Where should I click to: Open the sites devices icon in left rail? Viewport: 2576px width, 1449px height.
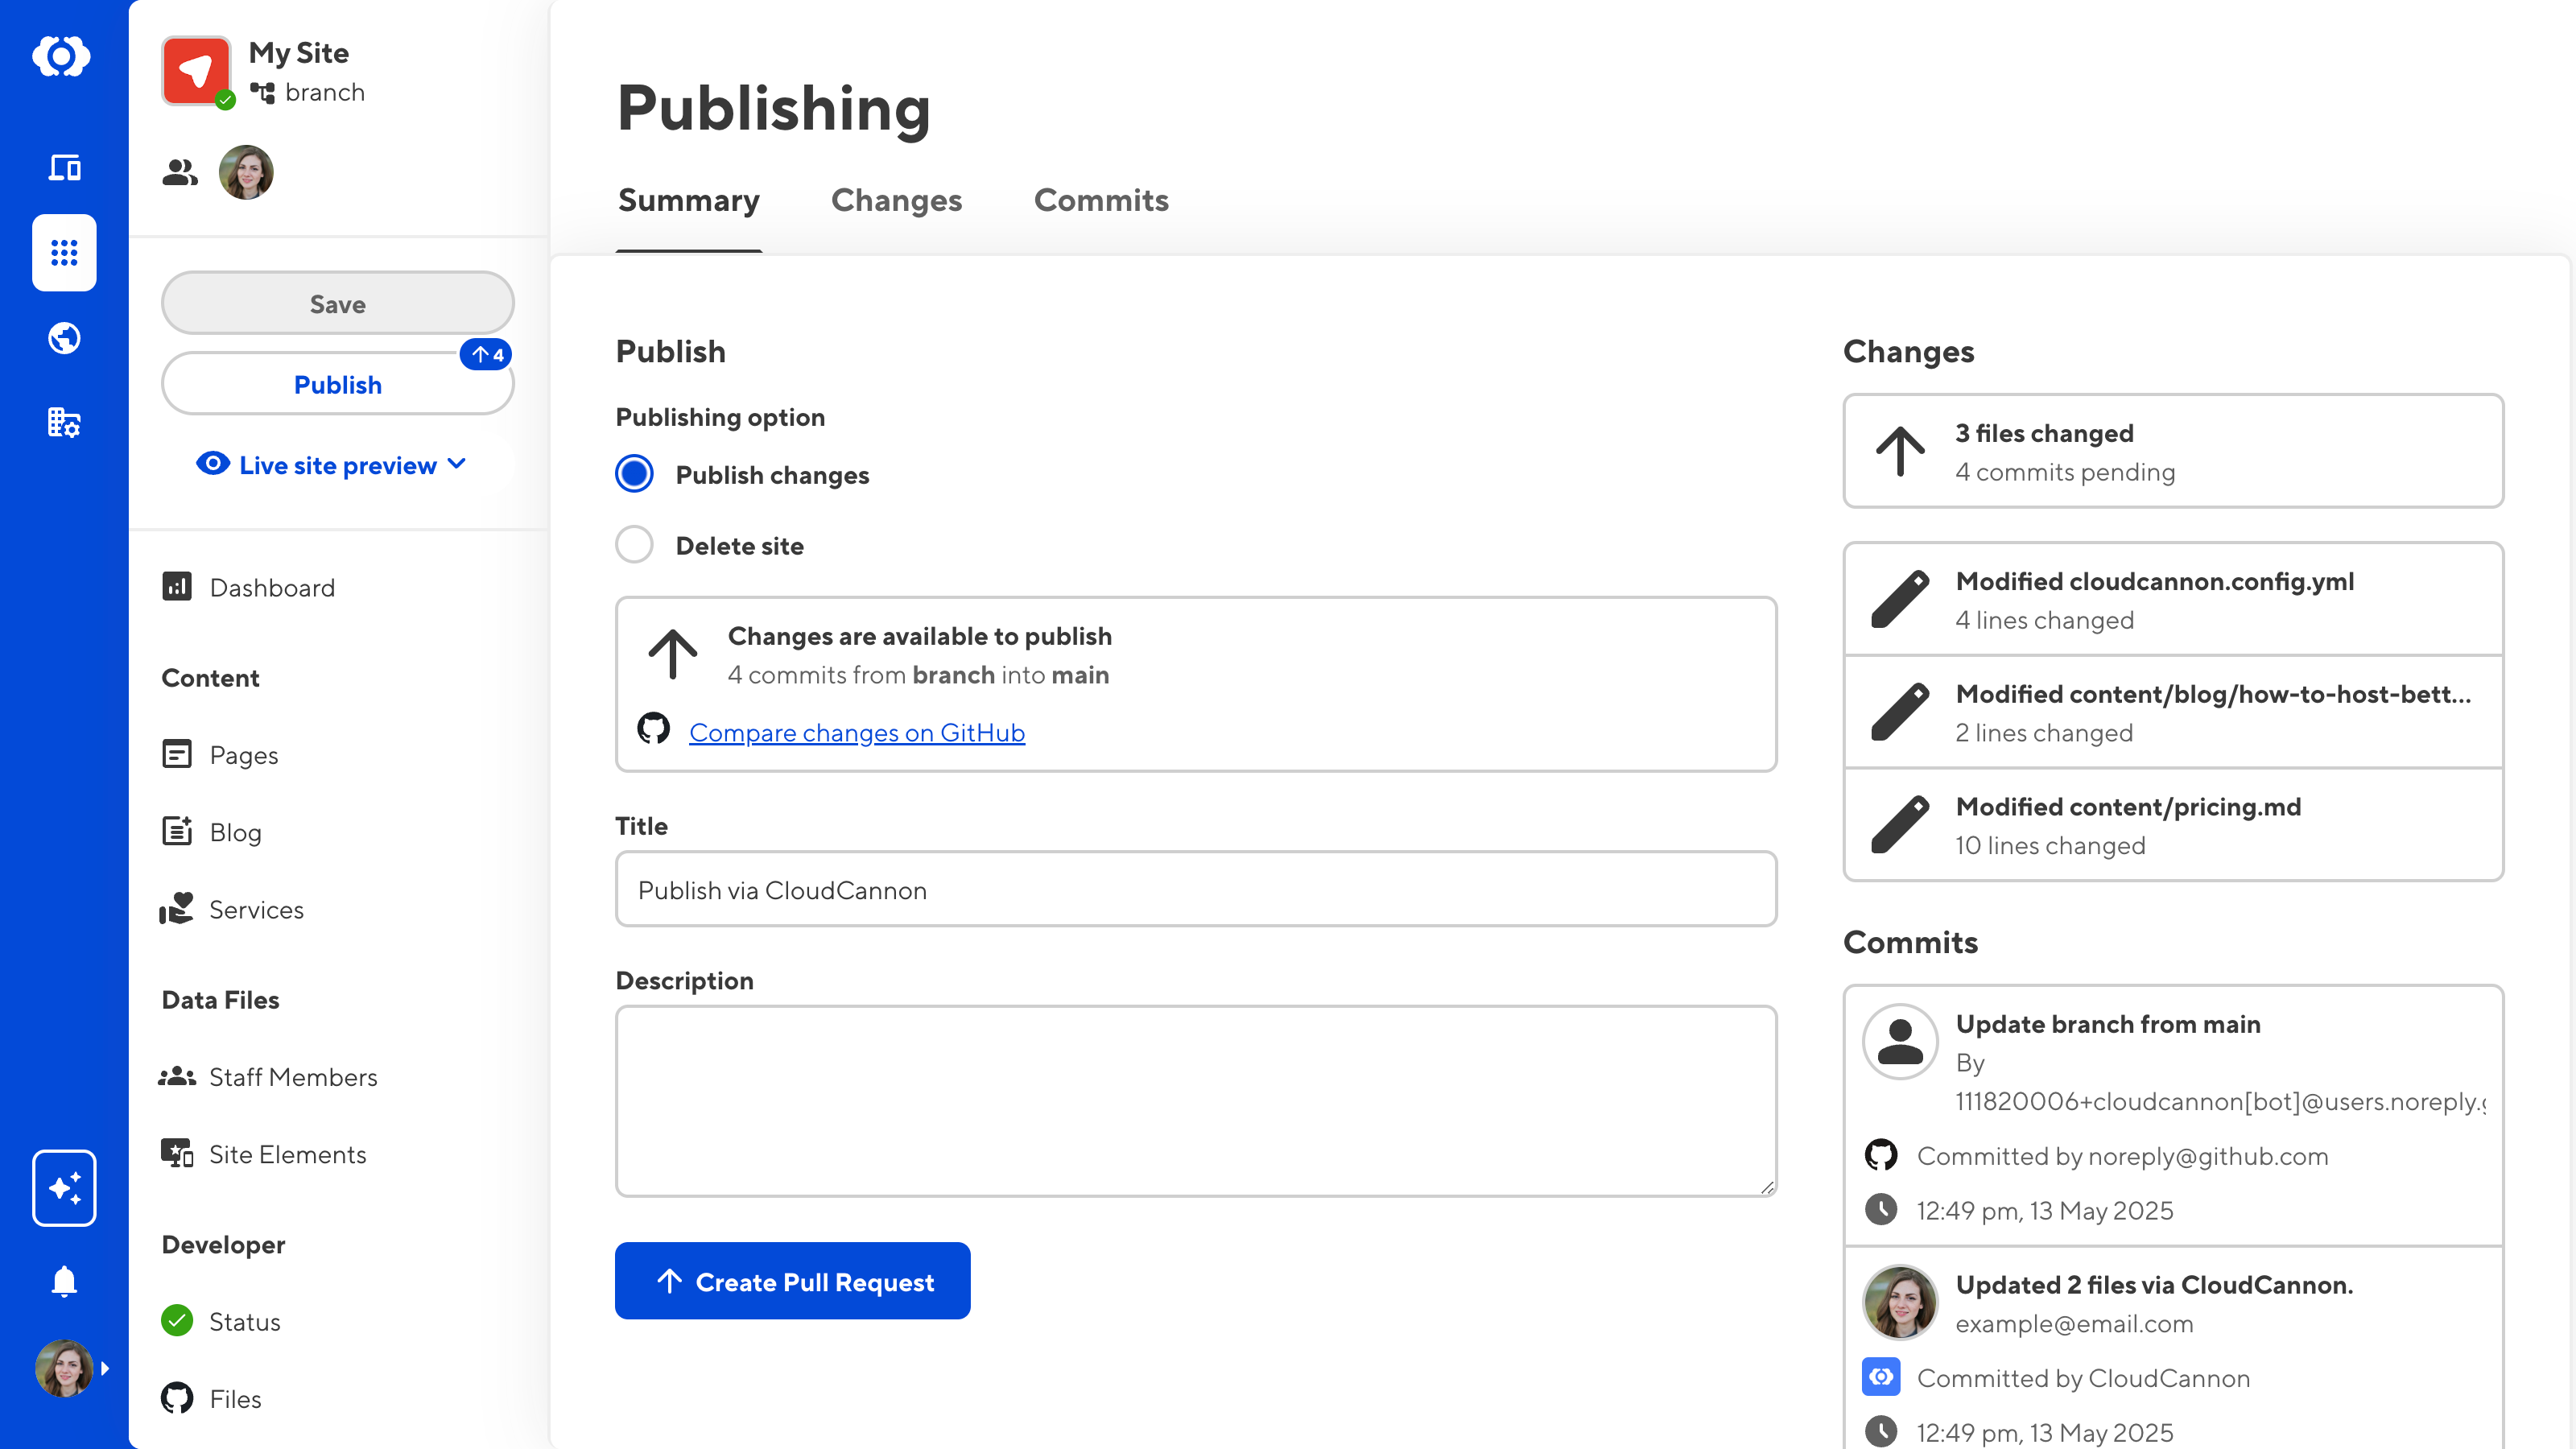coord(64,167)
